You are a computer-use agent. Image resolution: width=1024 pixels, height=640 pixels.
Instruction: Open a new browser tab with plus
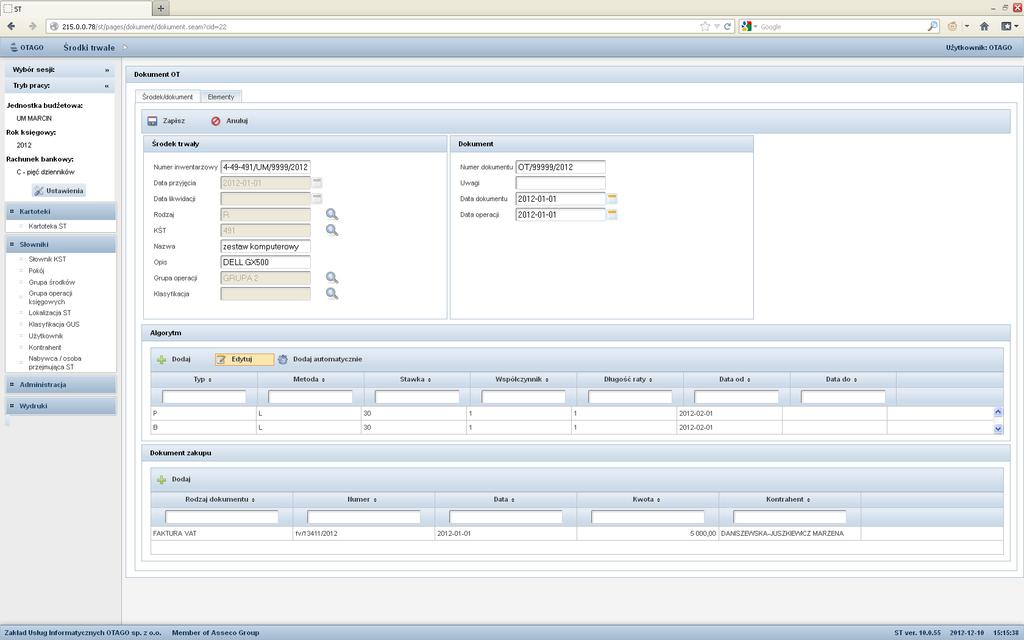tap(161, 8)
